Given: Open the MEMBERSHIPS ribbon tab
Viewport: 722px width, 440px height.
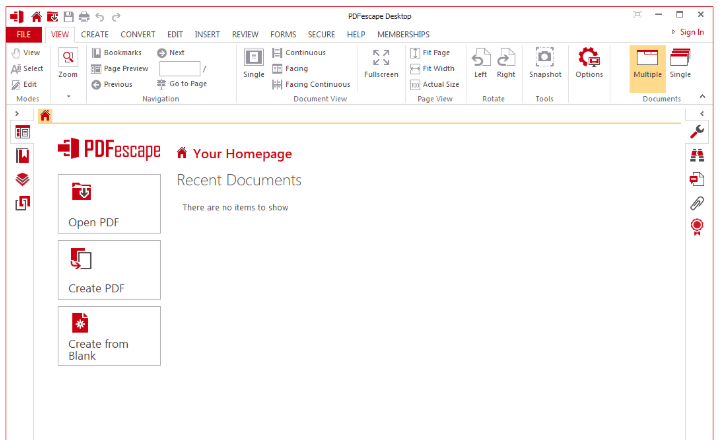Looking at the screenshot, I should (403, 35).
